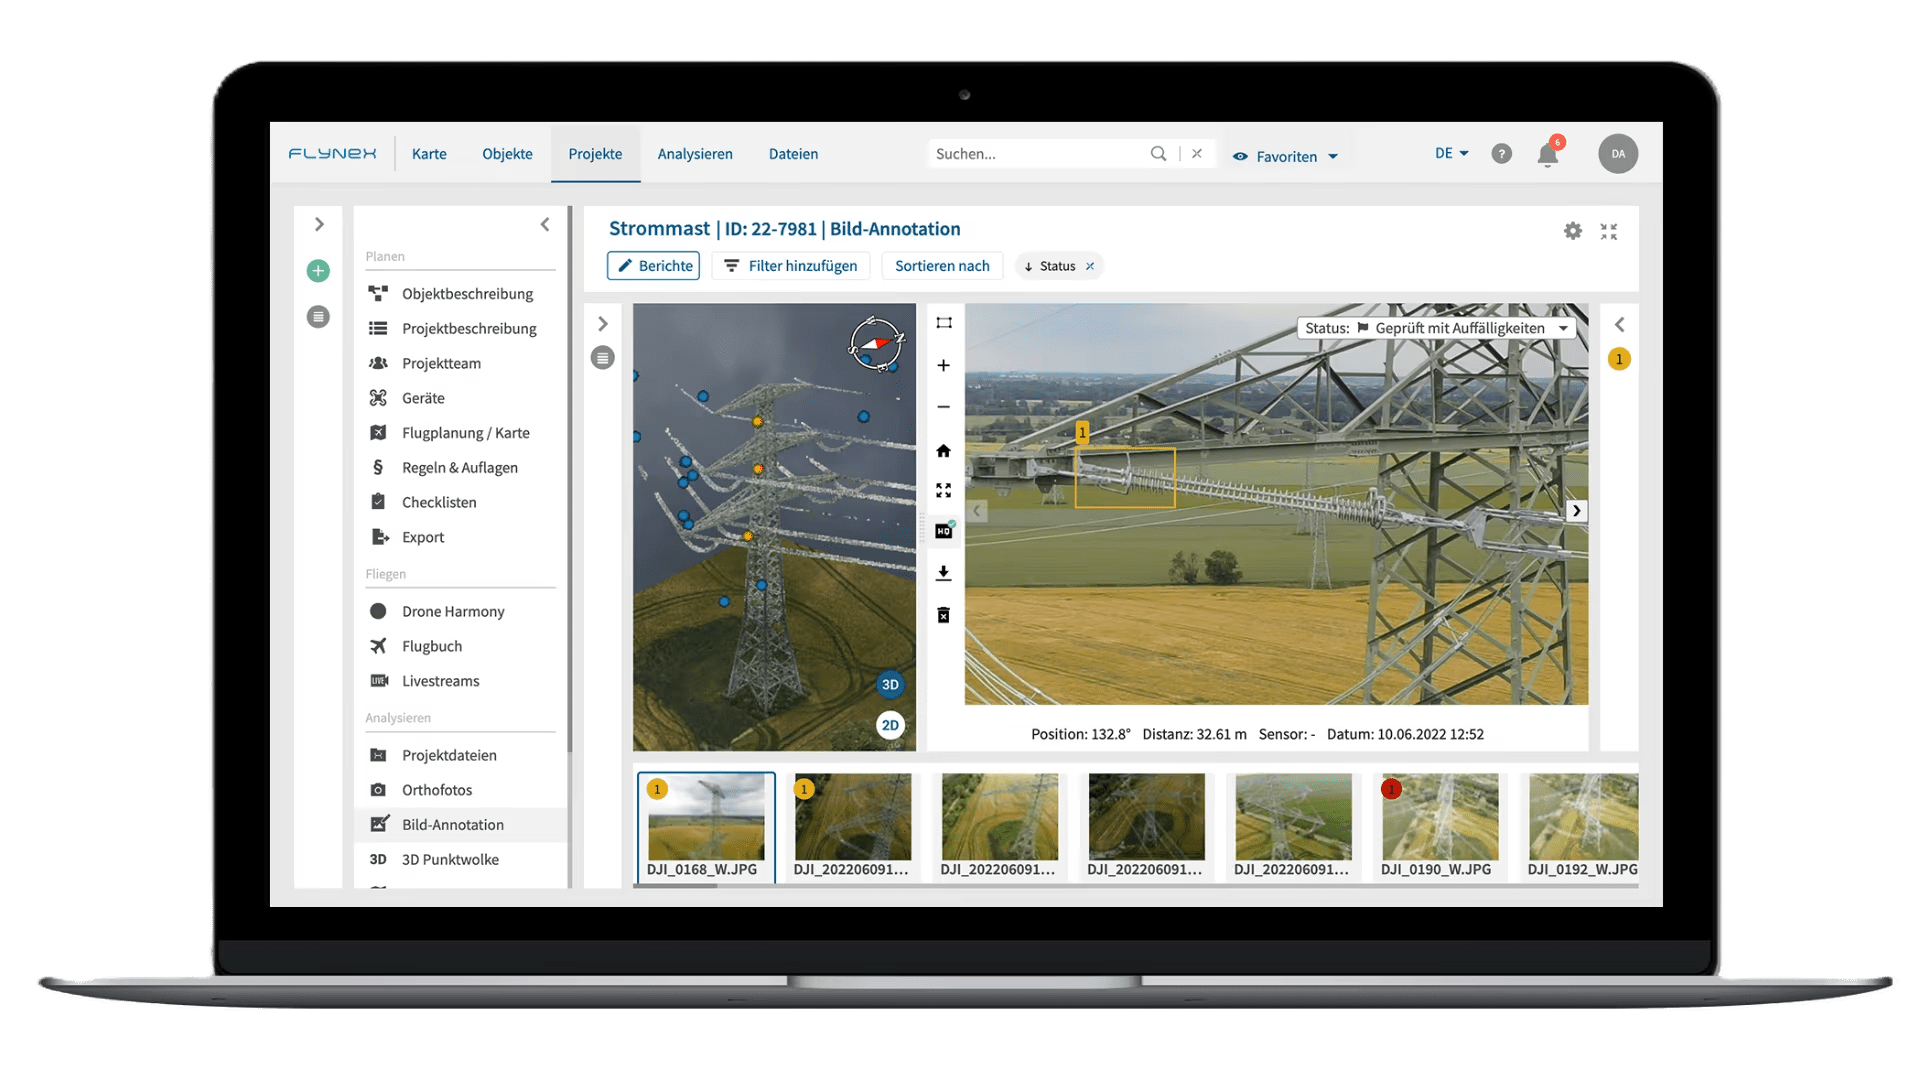Click the Berichte button
This screenshot has width=1920, height=1080.
click(x=654, y=266)
